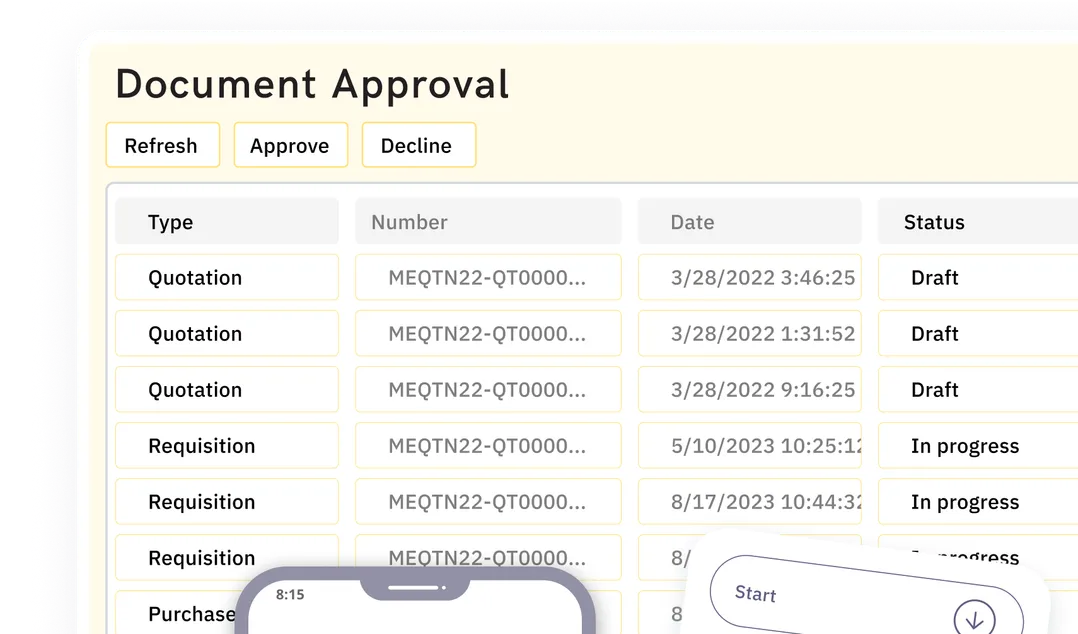Select Quotation type cell for 1:31:52 row
Screen dimensions: 1078x634
click(227, 334)
